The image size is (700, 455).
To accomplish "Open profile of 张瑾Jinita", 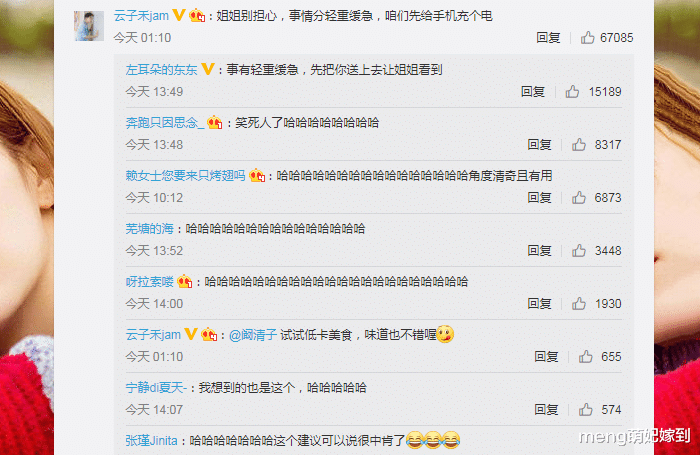I will [x=151, y=441].
